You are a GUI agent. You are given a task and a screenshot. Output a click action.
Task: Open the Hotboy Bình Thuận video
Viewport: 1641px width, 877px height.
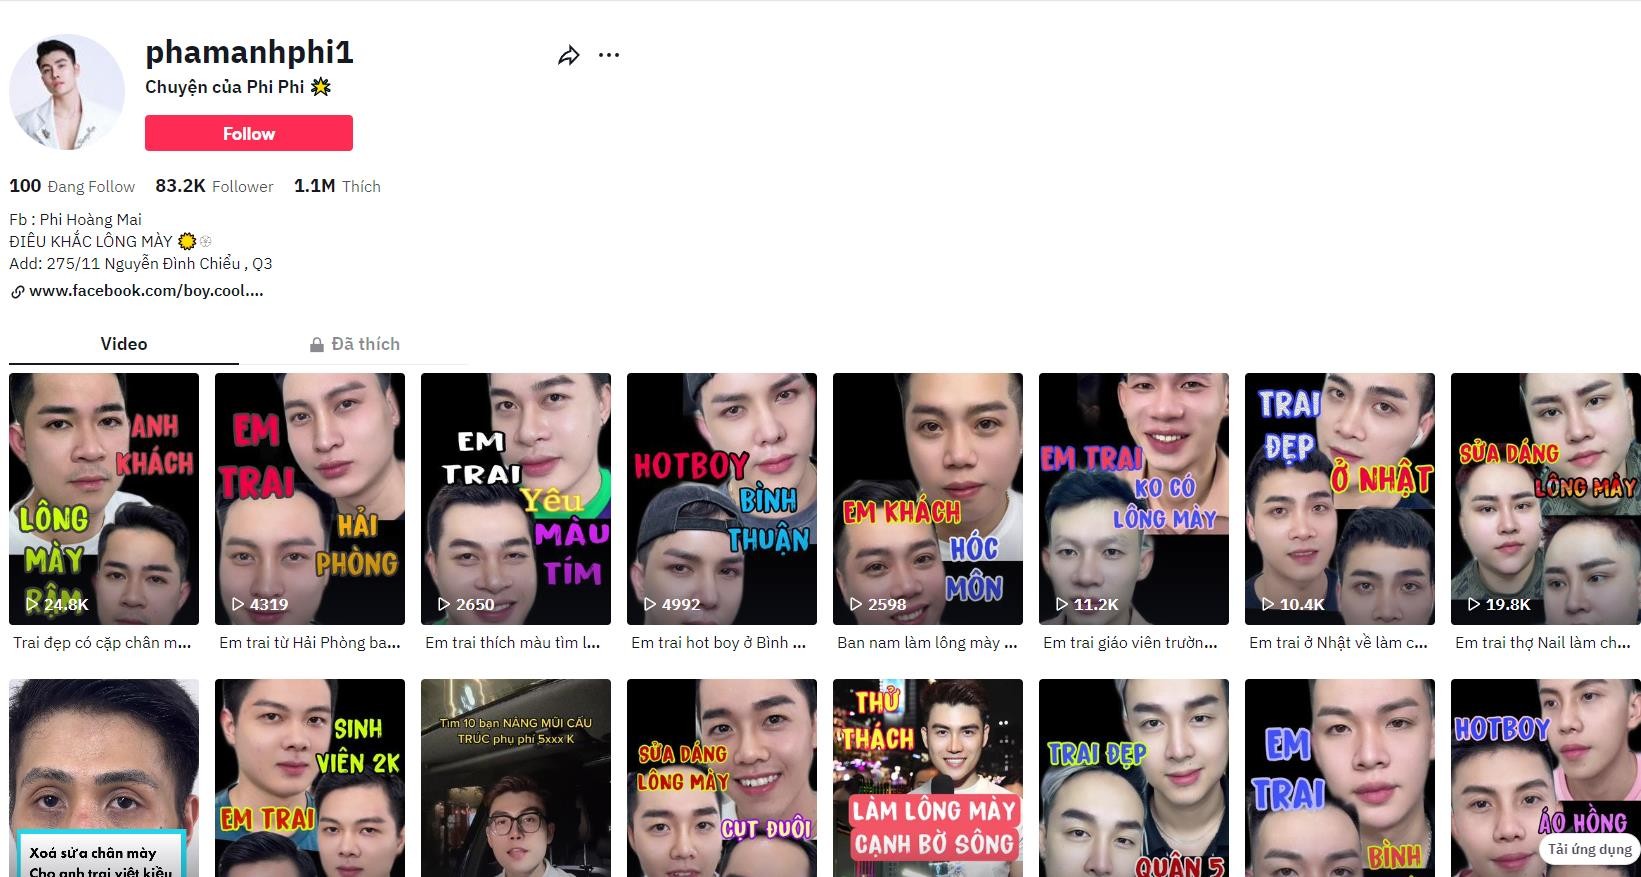coord(722,498)
